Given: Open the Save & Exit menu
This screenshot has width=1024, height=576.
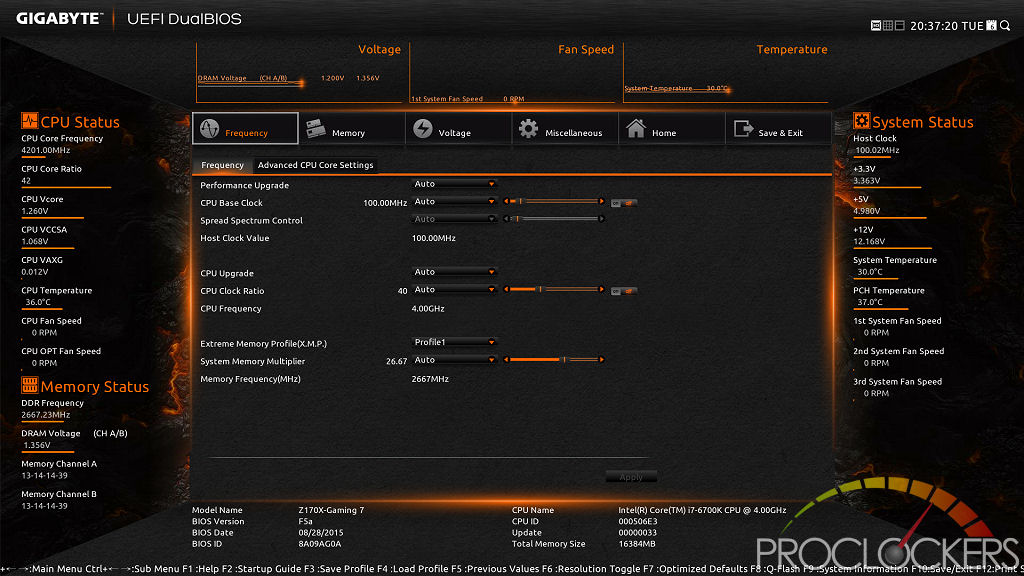Looking at the screenshot, I should [x=778, y=129].
